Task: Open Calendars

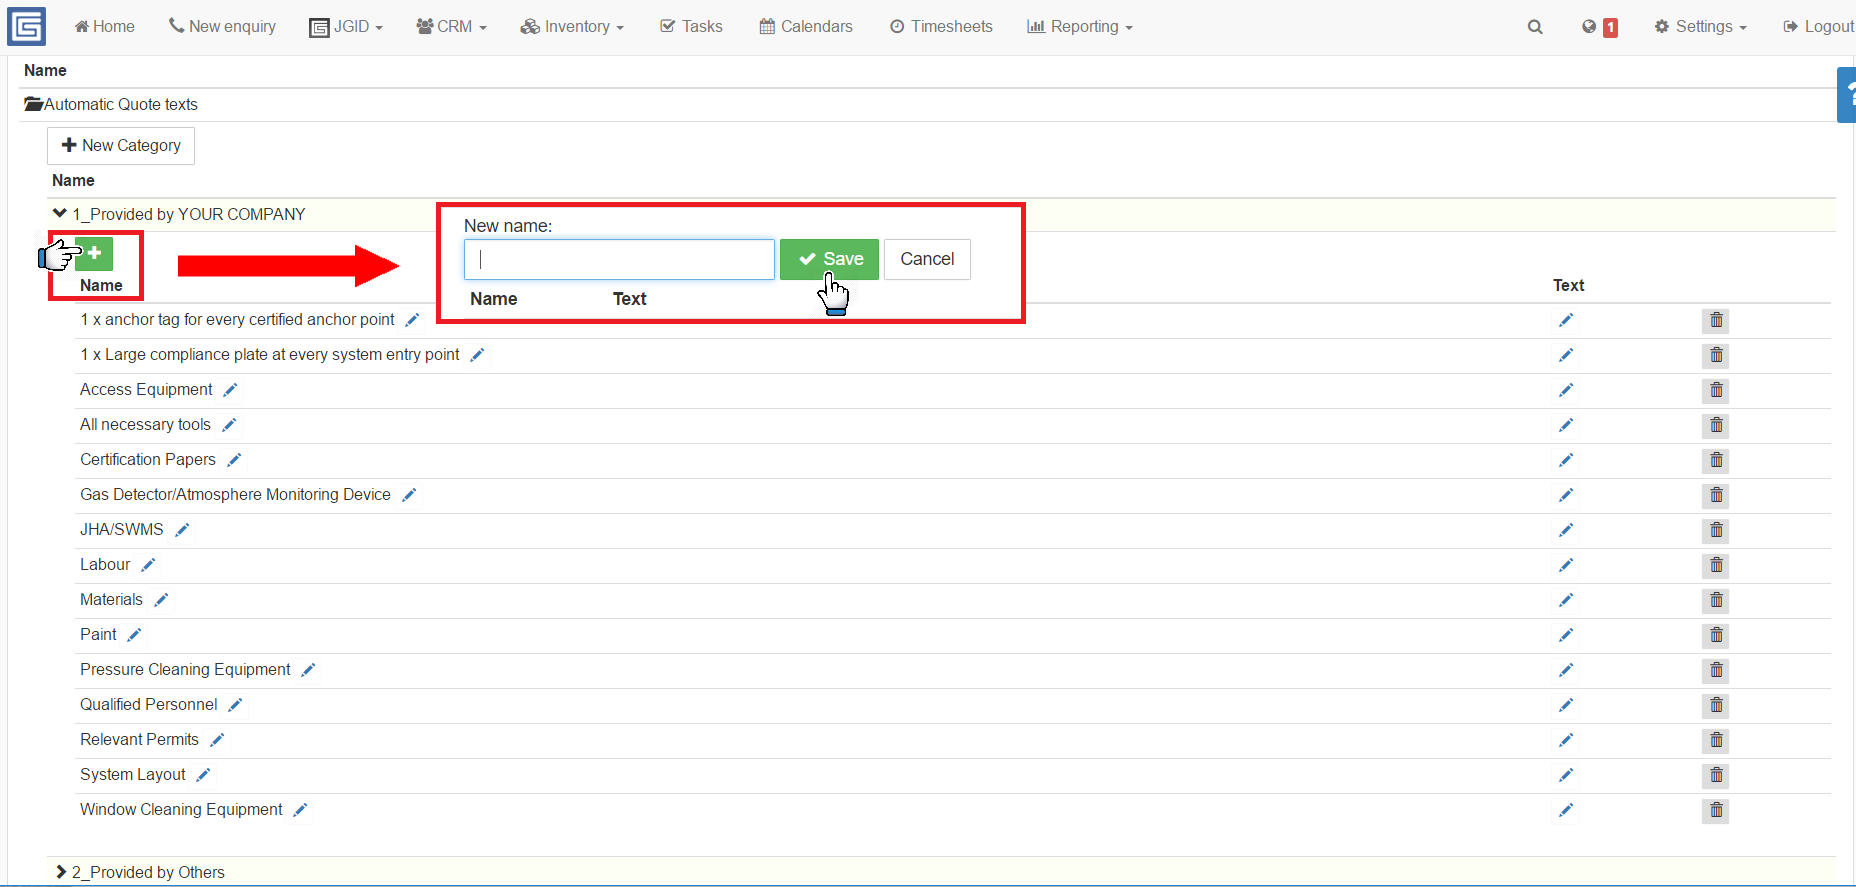Action: click(x=806, y=27)
